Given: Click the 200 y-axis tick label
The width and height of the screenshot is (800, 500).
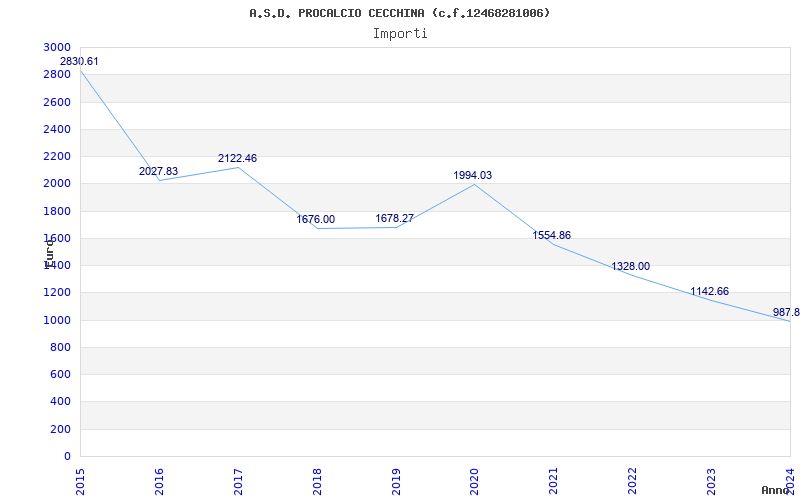Looking at the screenshot, I should tap(61, 429).
